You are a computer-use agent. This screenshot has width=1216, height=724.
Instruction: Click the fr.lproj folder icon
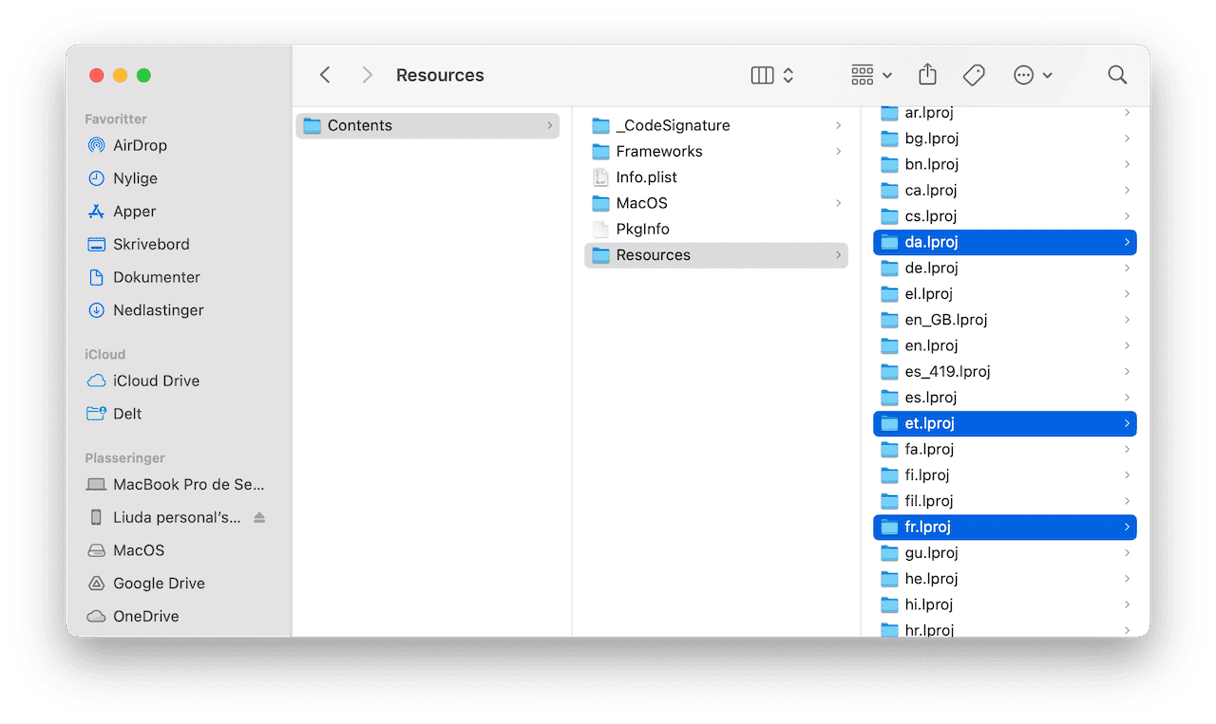click(889, 527)
